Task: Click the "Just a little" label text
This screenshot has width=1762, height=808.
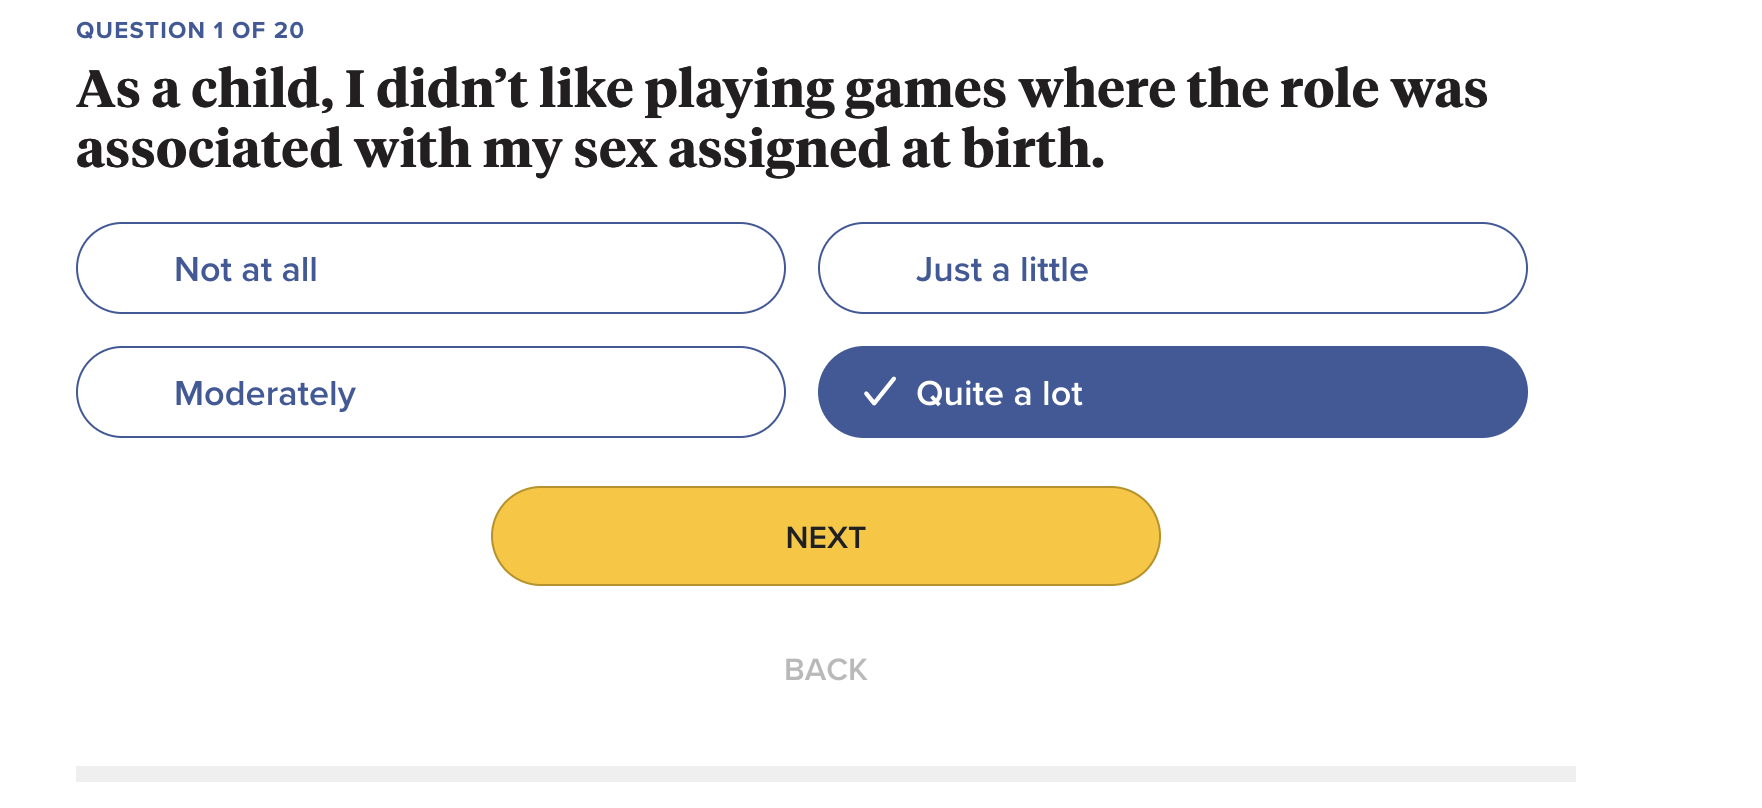Action: pyautogui.click(x=1002, y=270)
